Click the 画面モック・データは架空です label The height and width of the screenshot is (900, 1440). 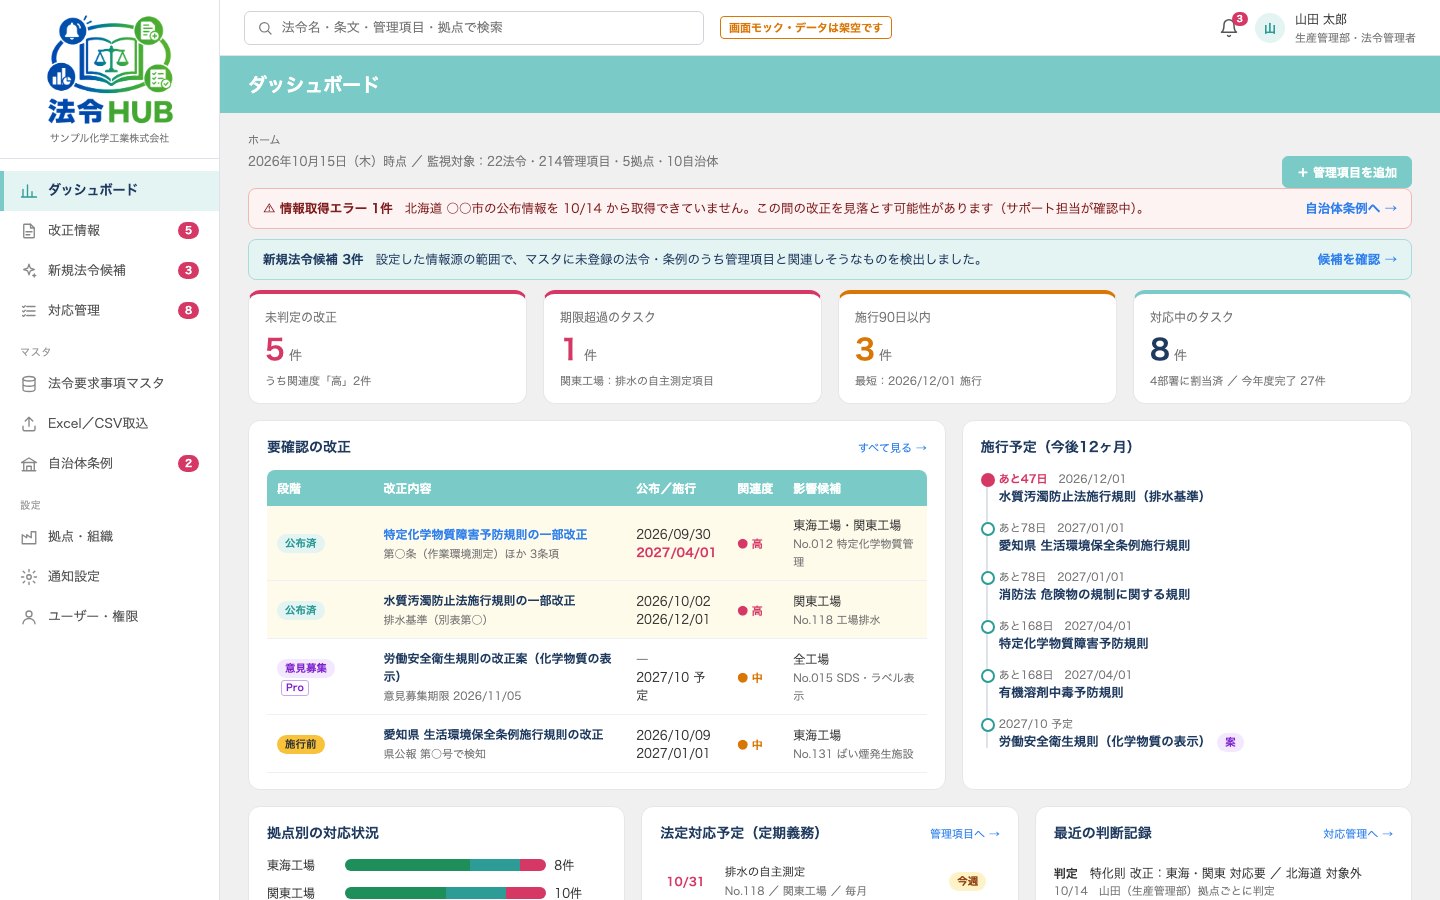tap(806, 28)
